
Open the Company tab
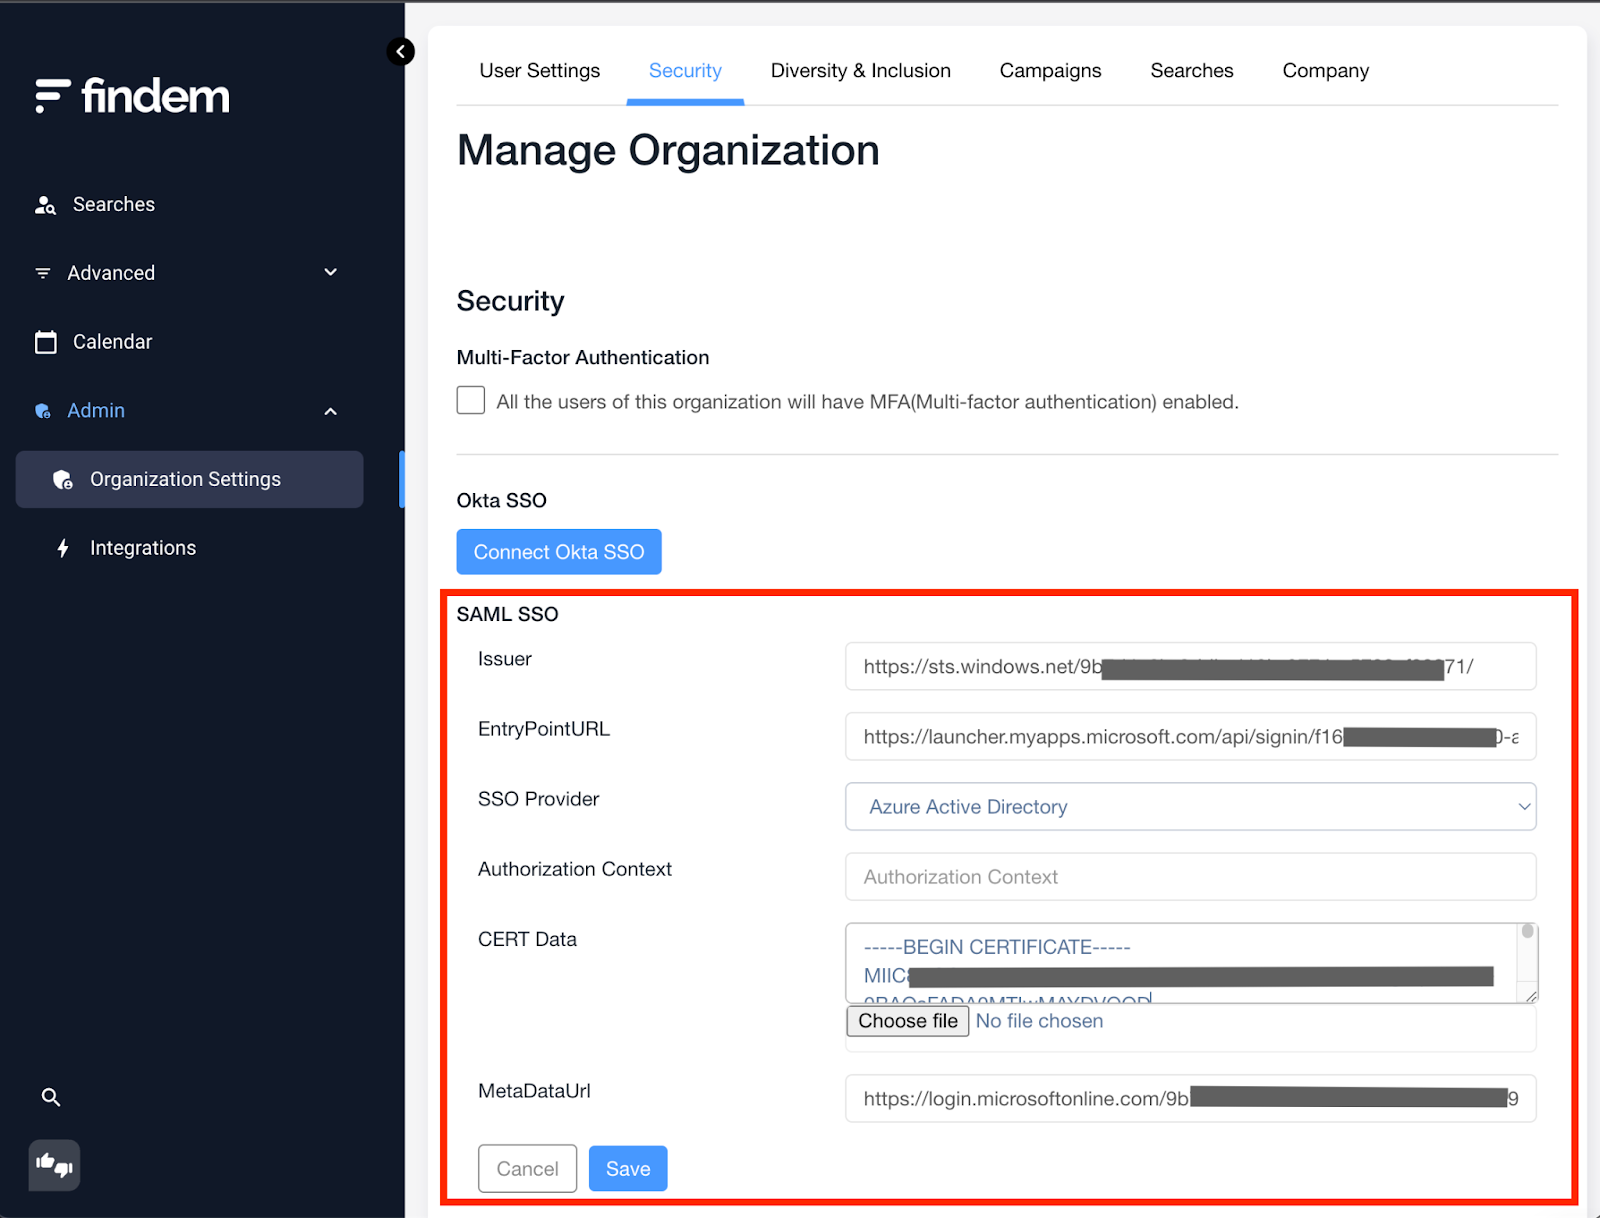tap(1326, 71)
